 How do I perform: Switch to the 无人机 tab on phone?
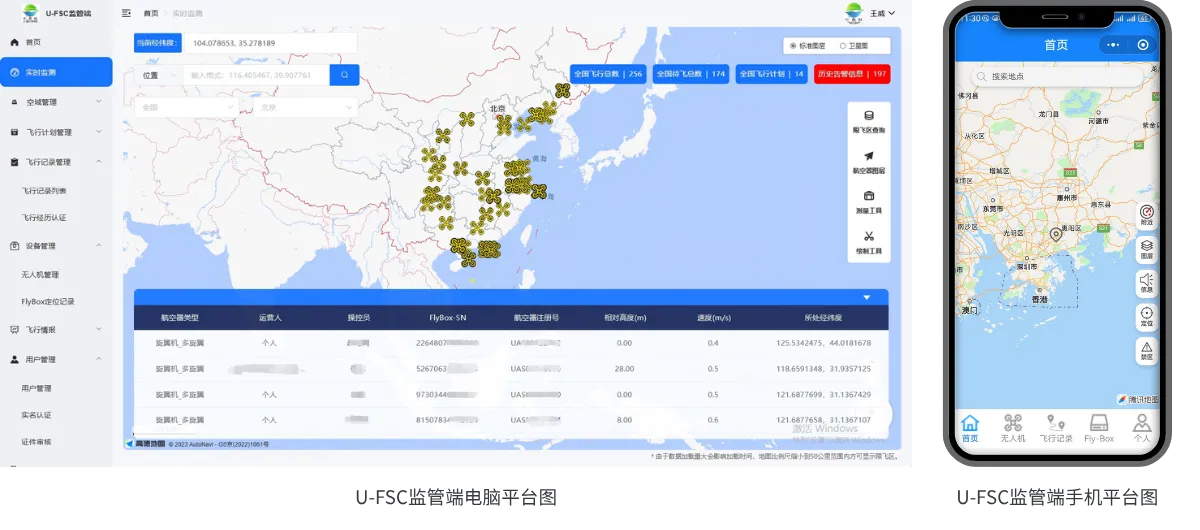point(1013,428)
